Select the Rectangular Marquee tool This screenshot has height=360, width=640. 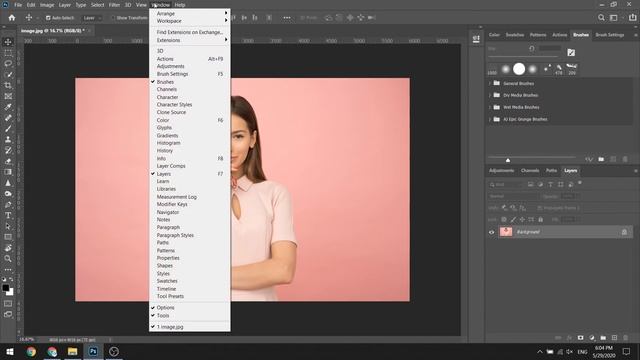[8, 53]
